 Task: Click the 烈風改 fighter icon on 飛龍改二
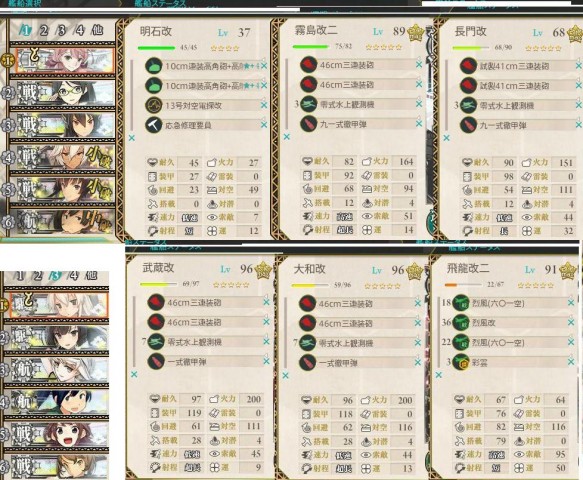pos(461,322)
